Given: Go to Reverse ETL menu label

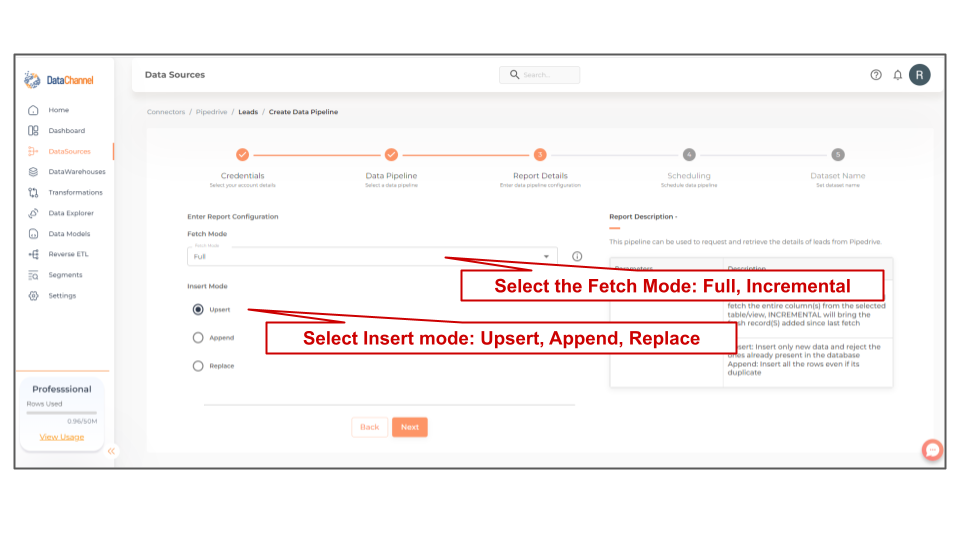Looking at the screenshot, I should [x=69, y=254].
